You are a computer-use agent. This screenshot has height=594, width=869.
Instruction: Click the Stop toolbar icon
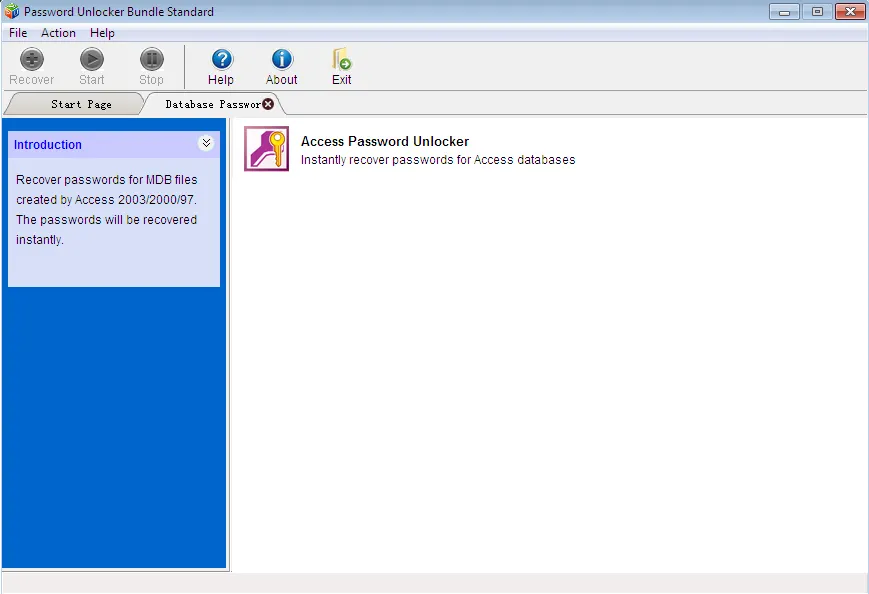coord(151,59)
